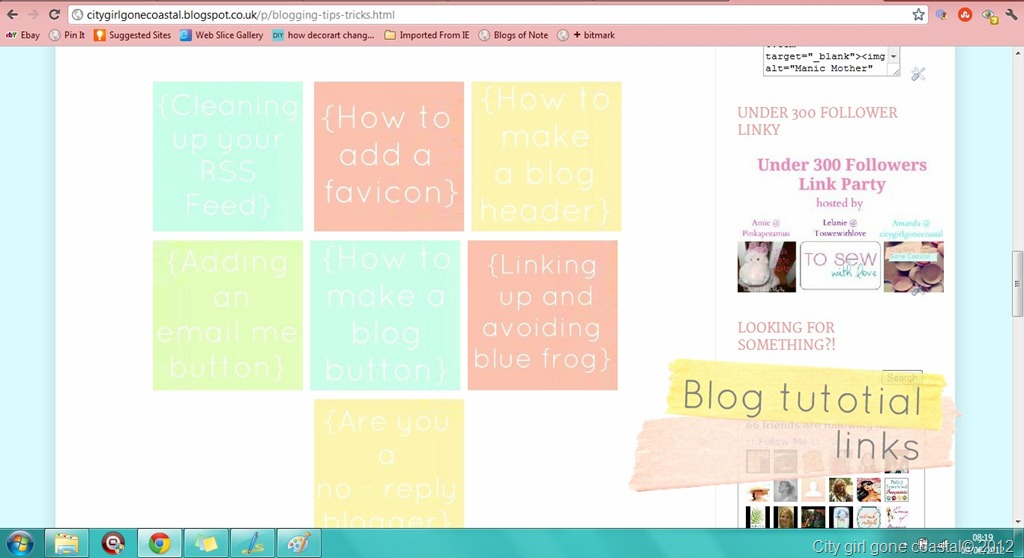
Task: Reload the page with refresh icon
Action: [x=54, y=14]
